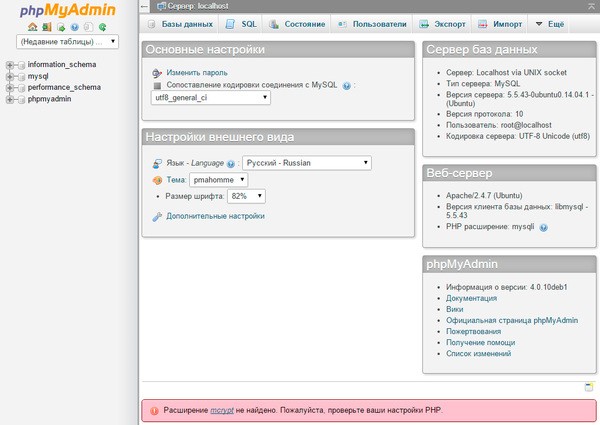Select information_schema database name

pos(62,65)
